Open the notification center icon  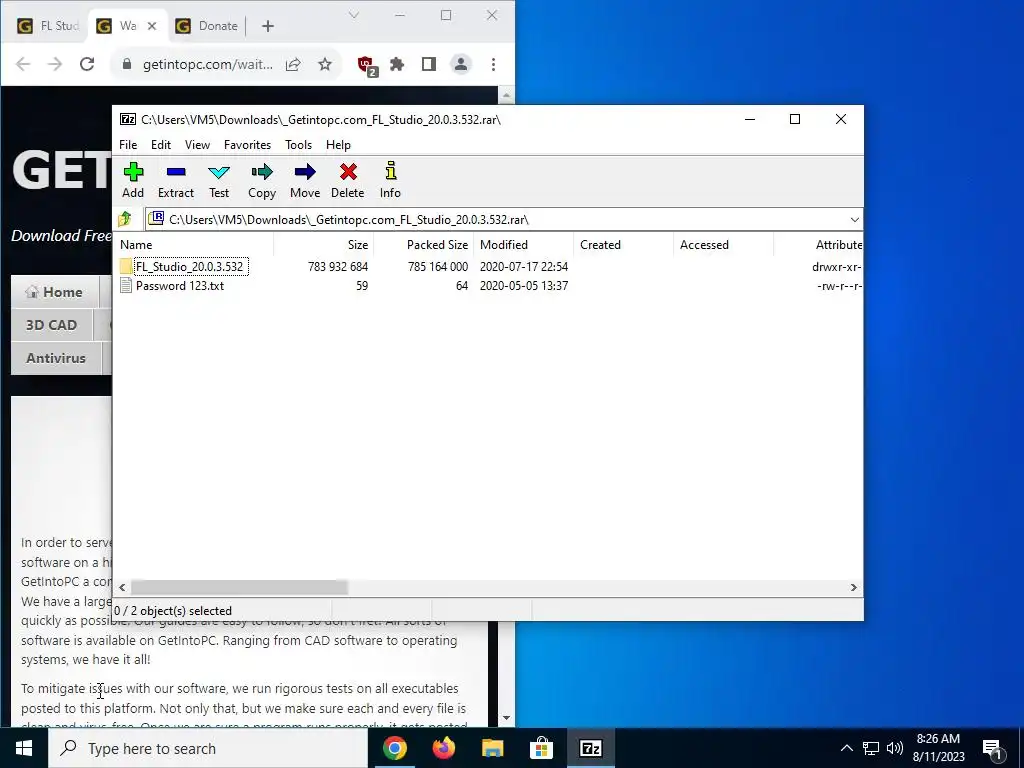(x=993, y=748)
